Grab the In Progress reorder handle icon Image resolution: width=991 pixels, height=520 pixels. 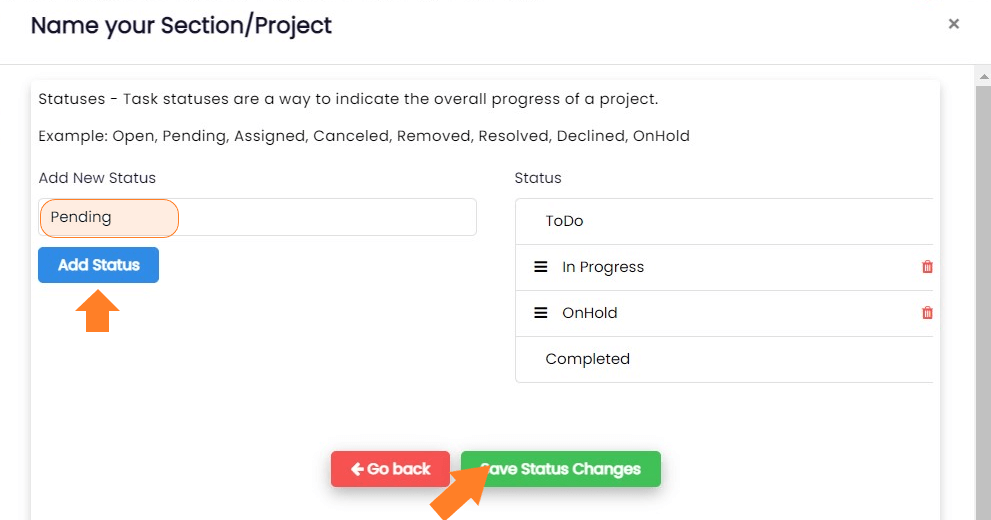541,267
